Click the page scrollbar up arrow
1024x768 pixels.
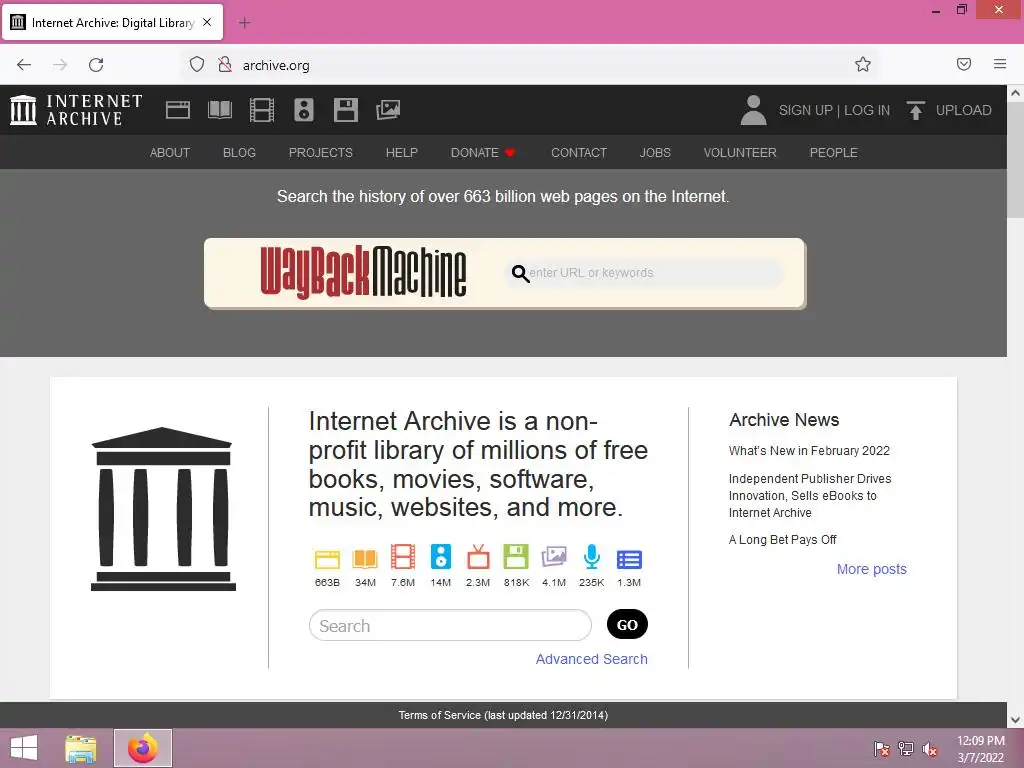coord(1015,93)
